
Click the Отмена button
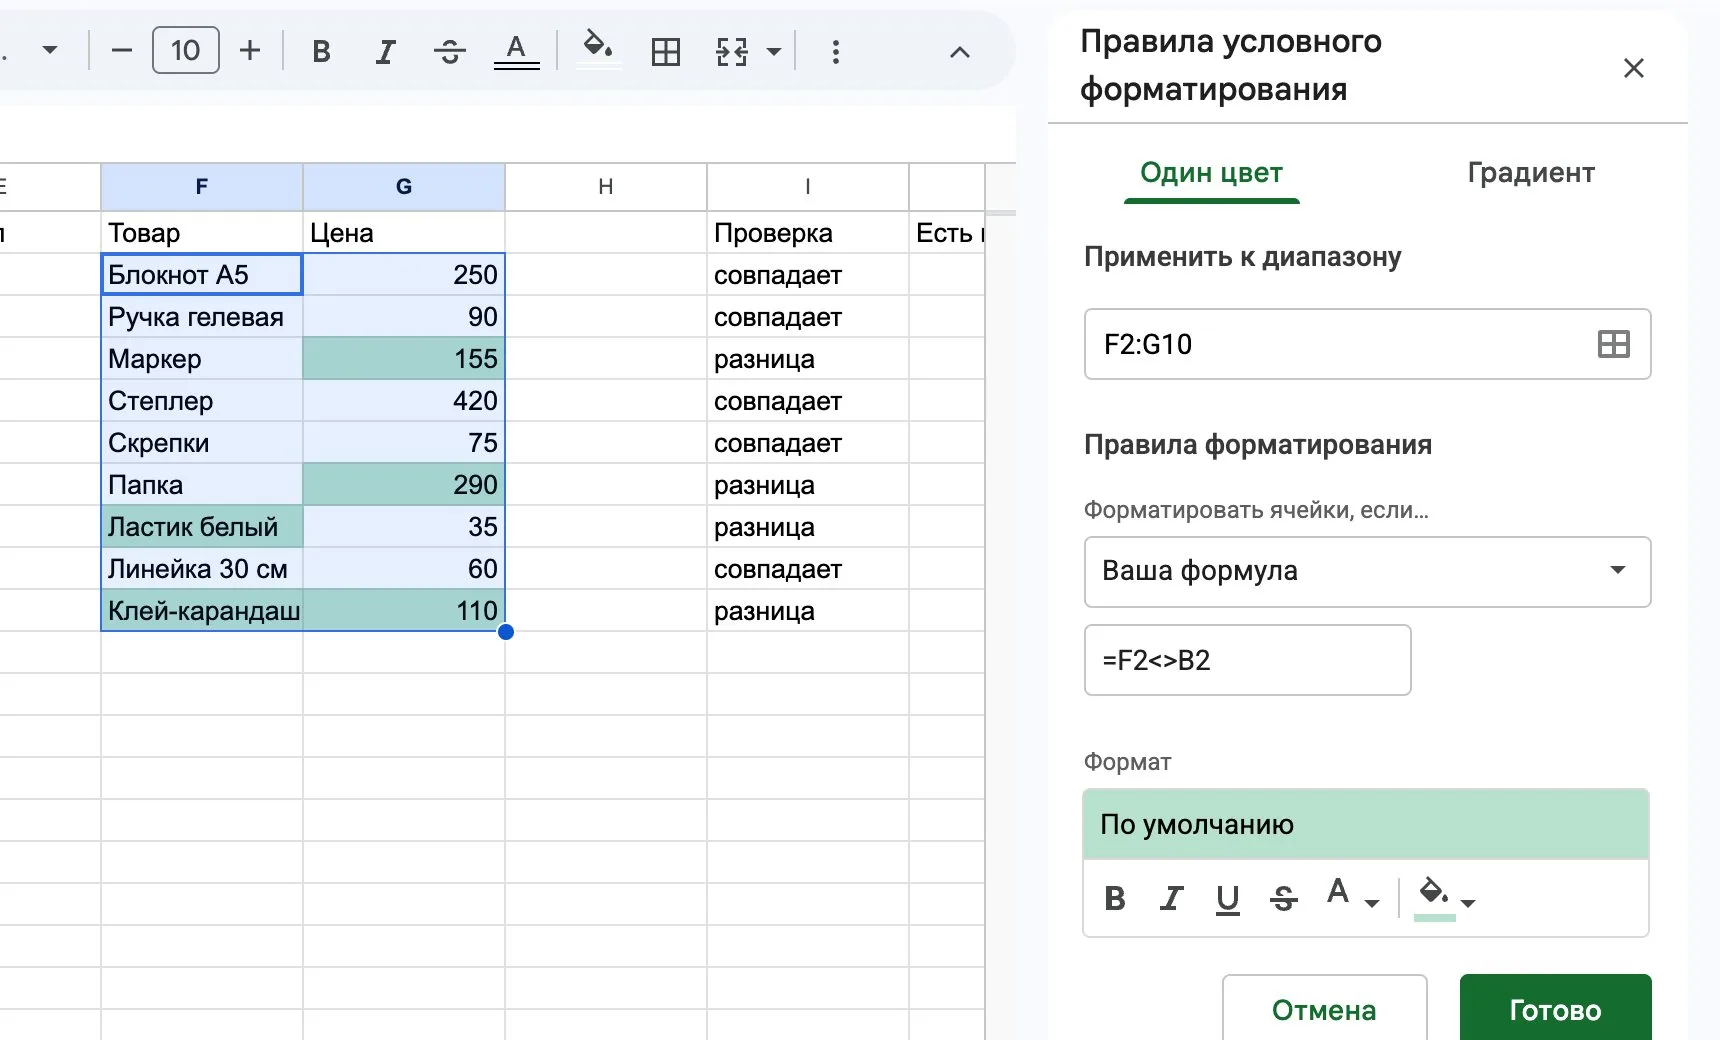point(1324,1008)
